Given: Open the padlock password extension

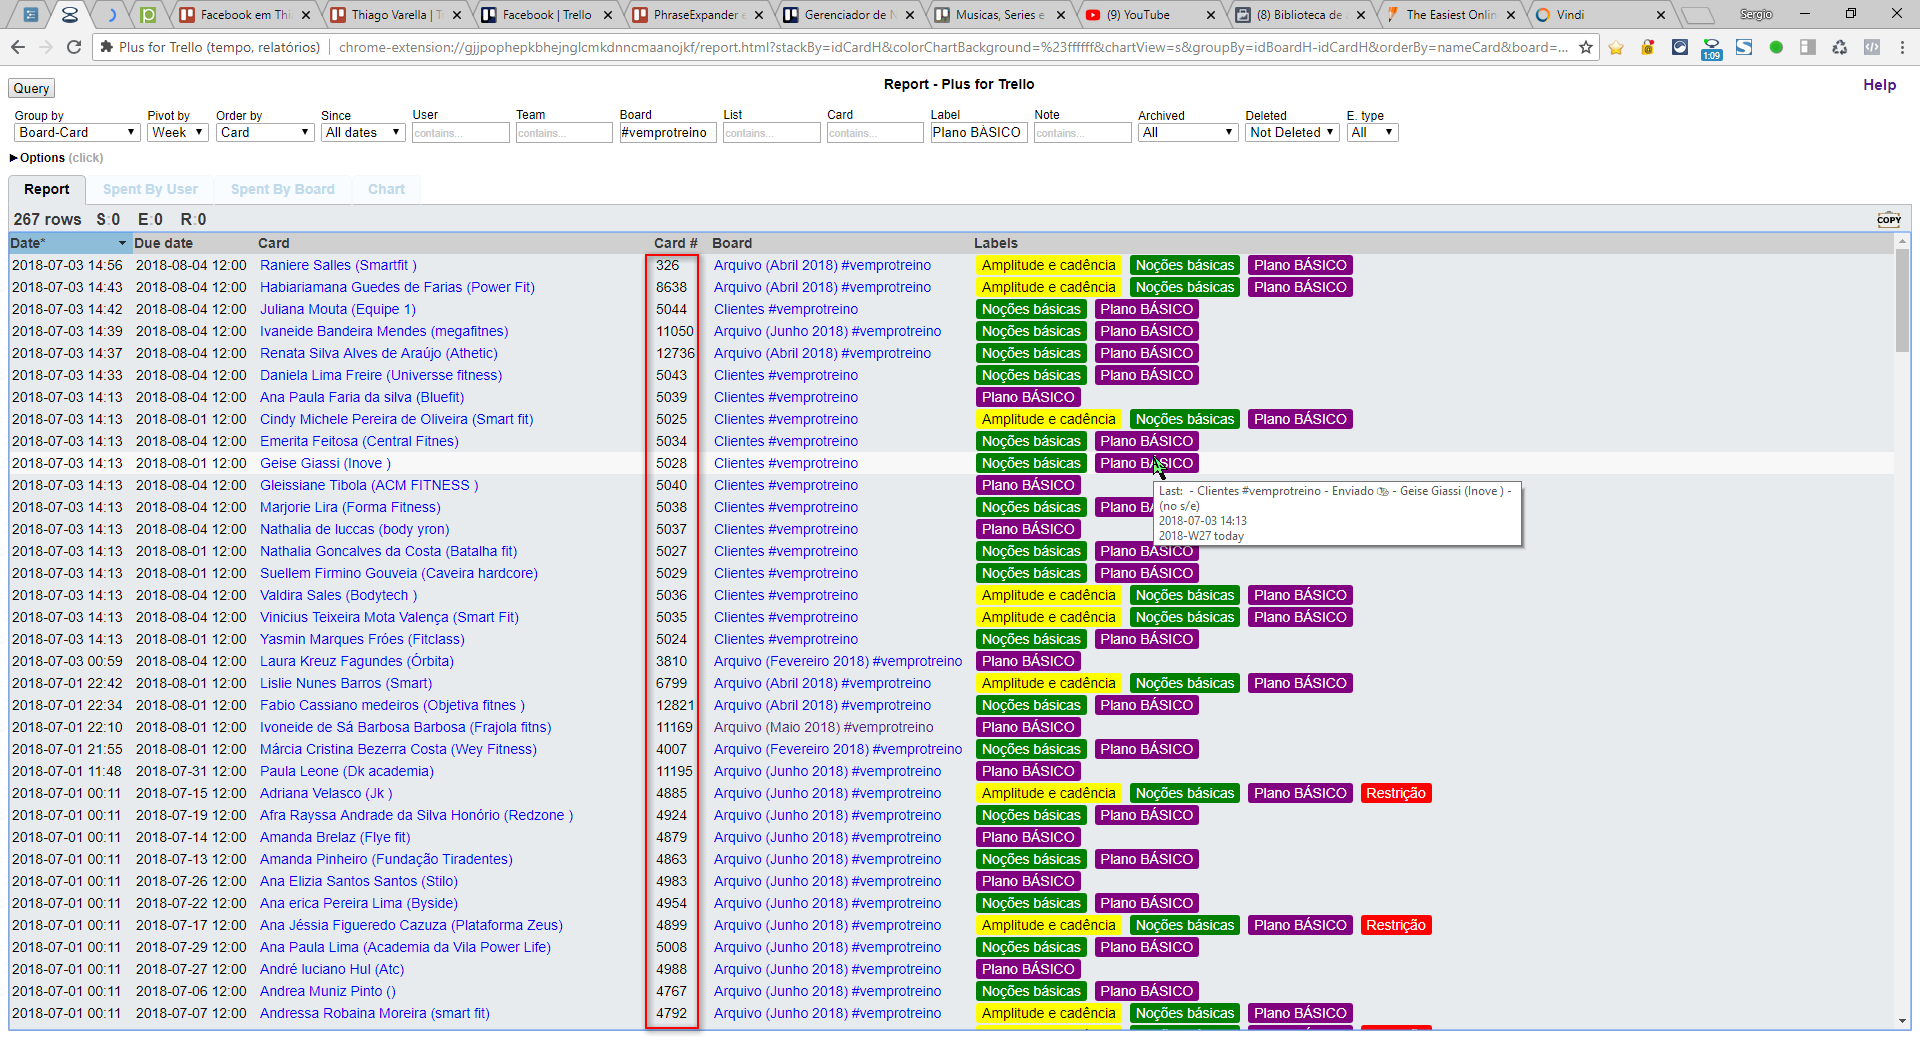Looking at the screenshot, I should pos(1647,47).
